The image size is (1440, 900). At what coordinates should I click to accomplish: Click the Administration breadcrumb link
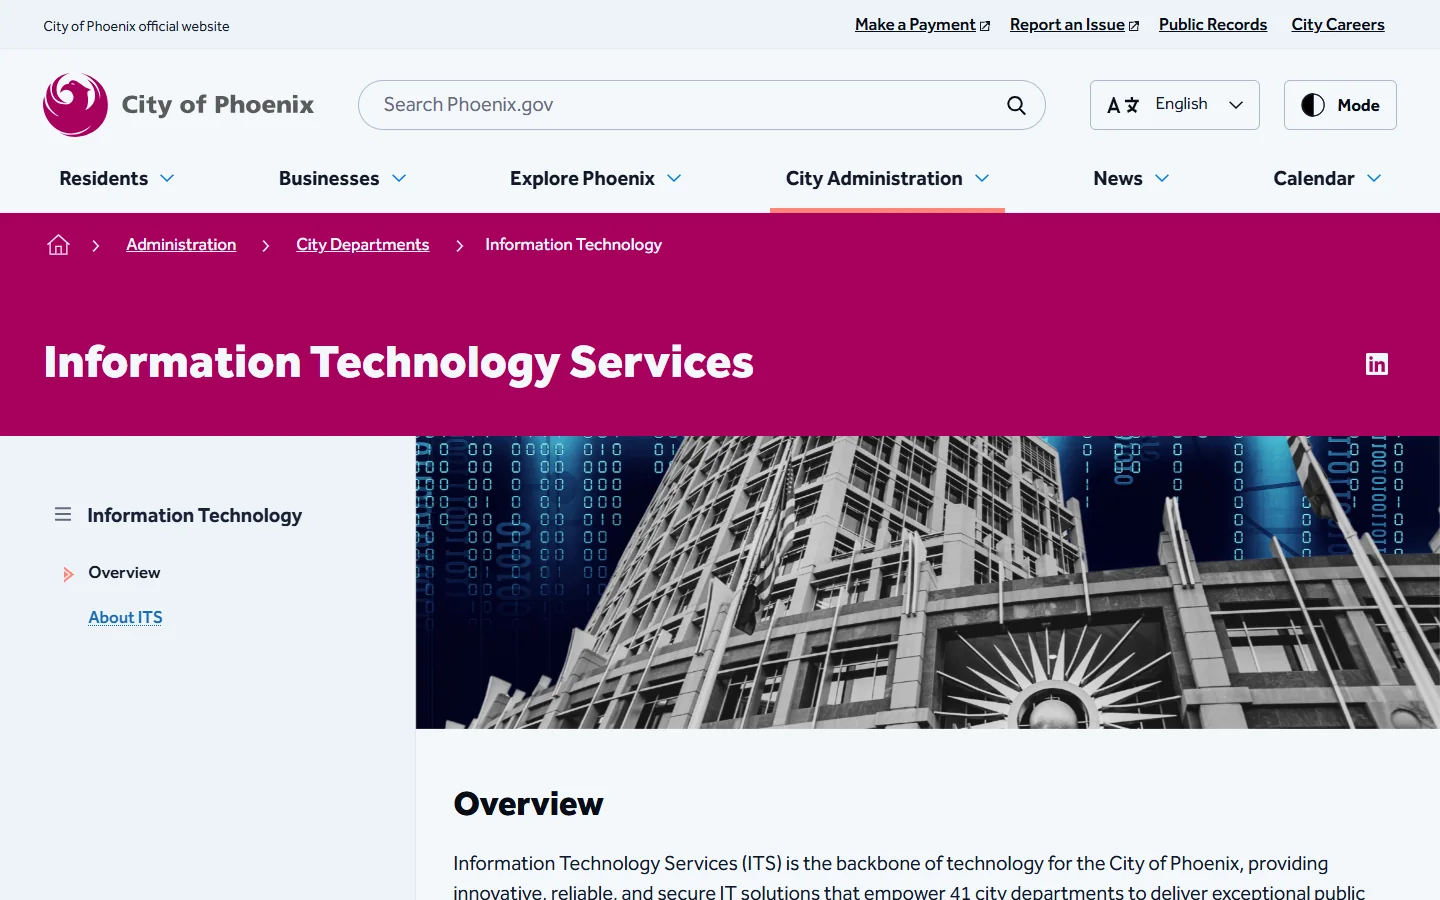coord(181,245)
